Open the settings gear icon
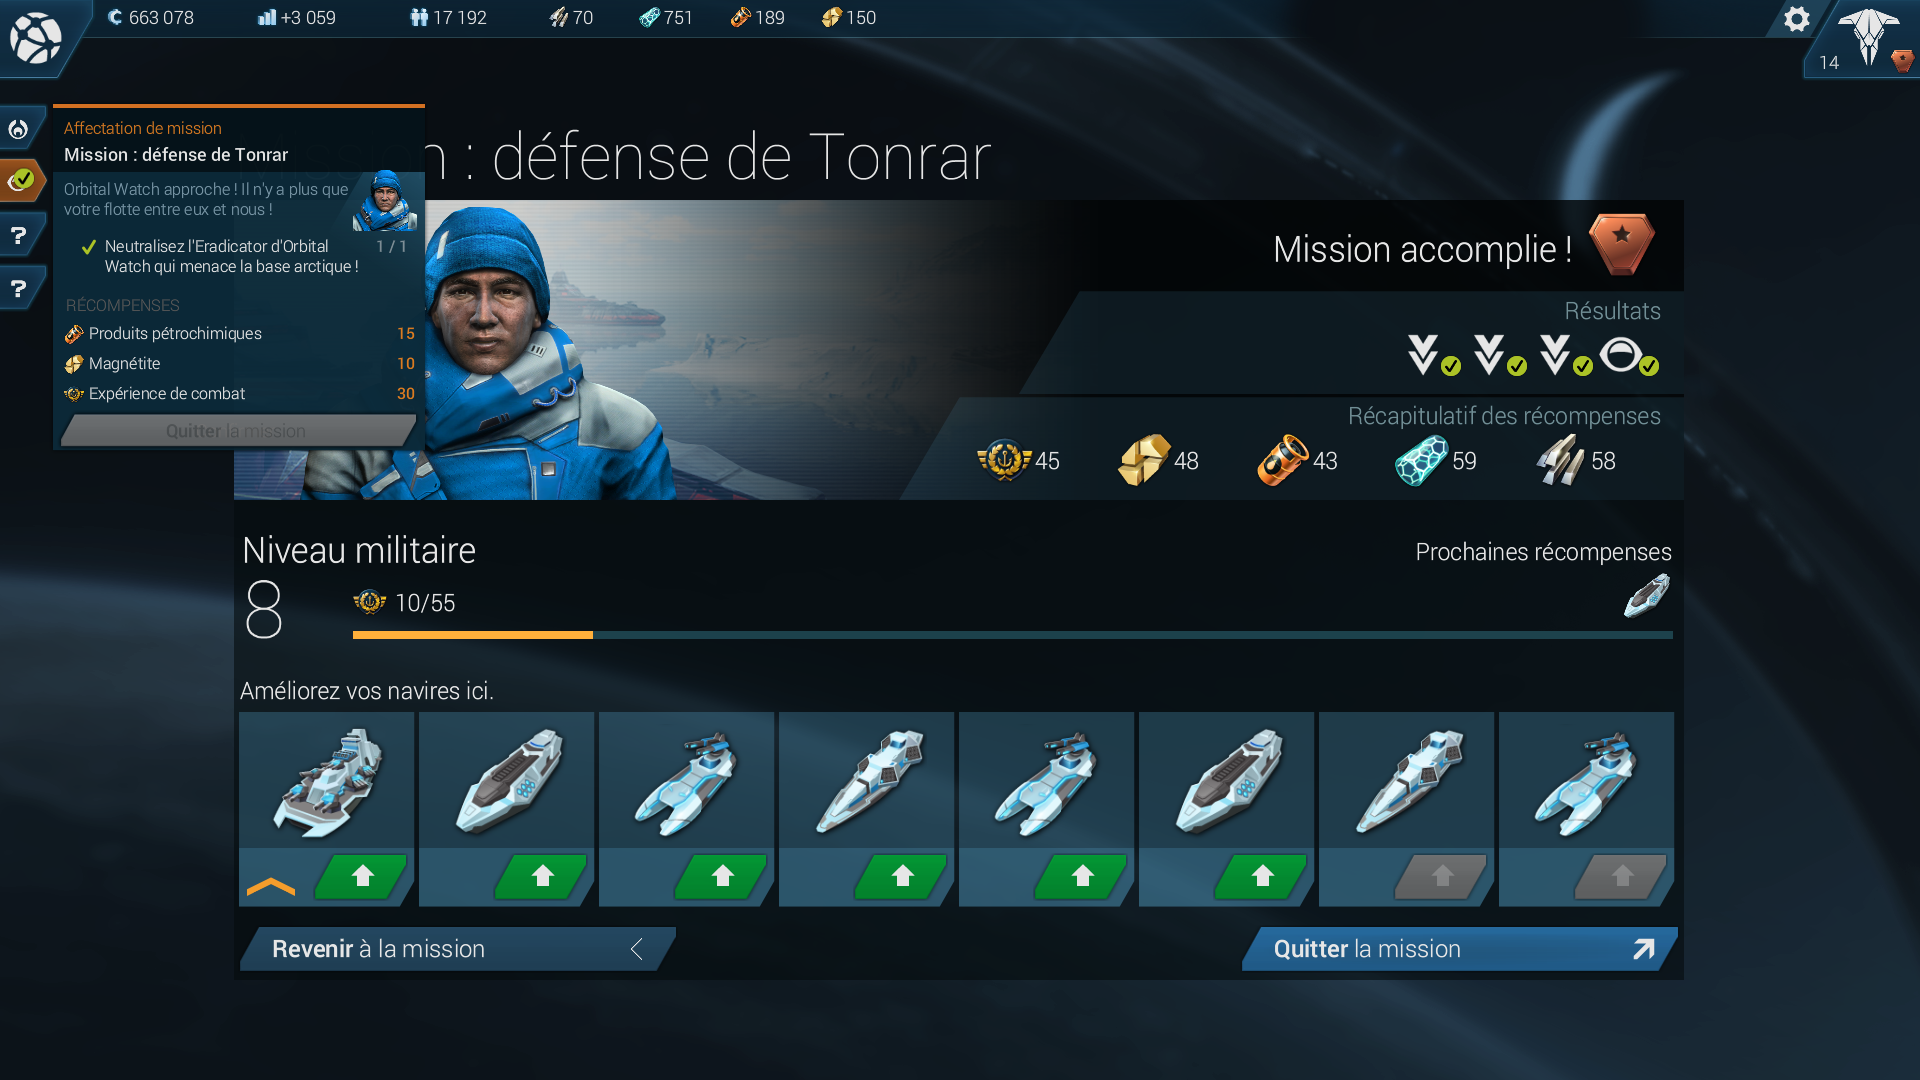Image resolution: width=1920 pixels, height=1080 pixels. [1797, 19]
